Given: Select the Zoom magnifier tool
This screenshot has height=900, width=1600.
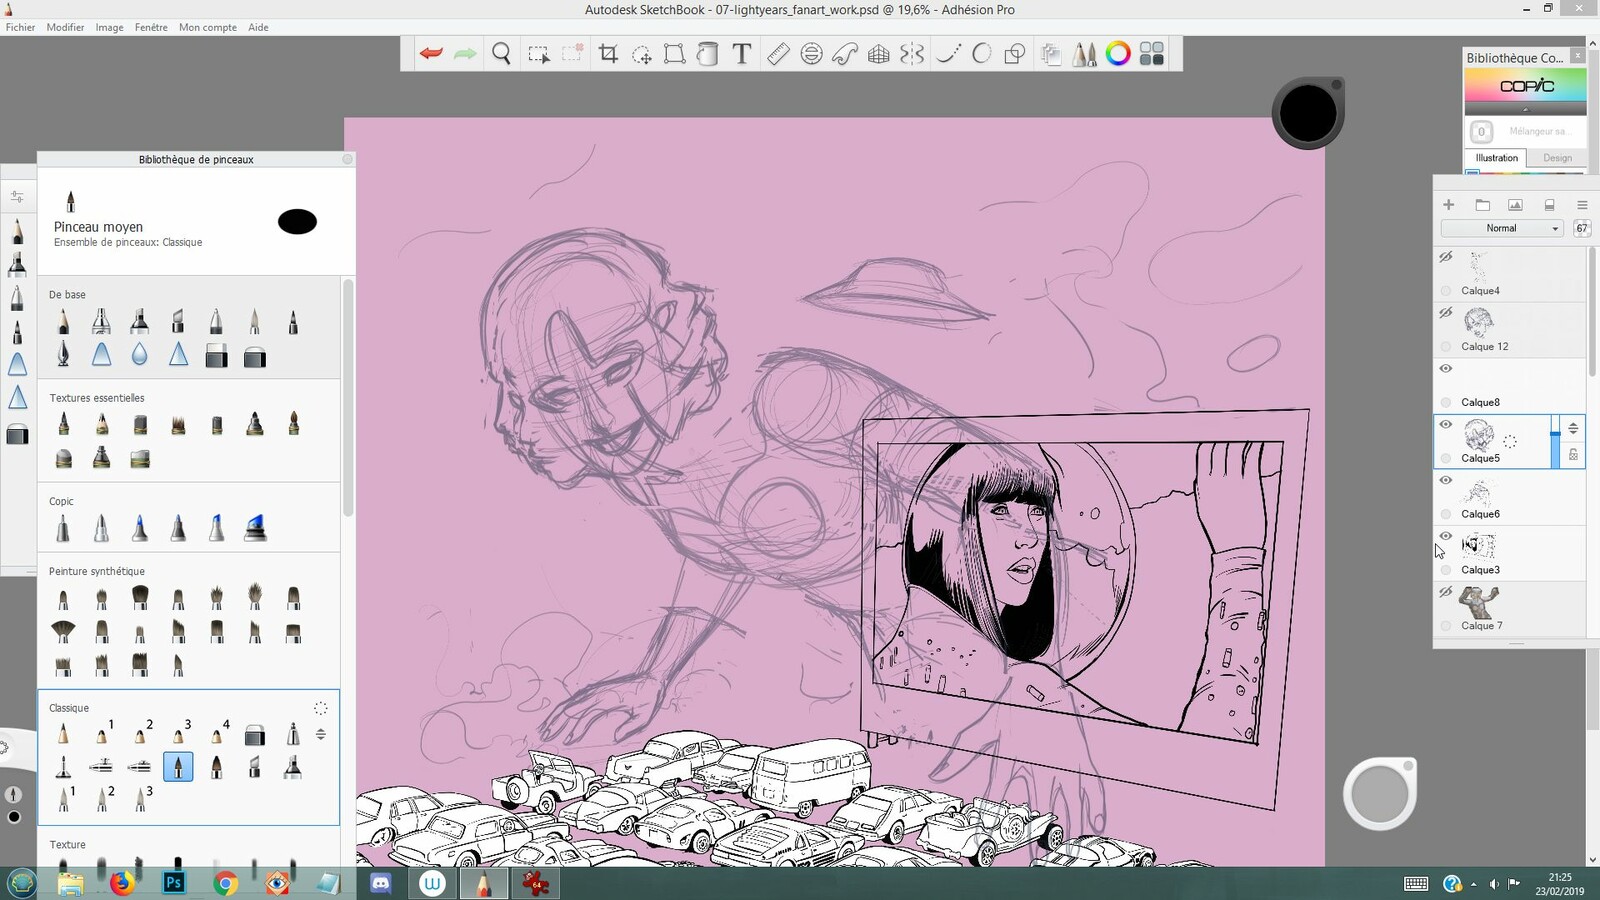Looking at the screenshot, I should tap(502, 53).
